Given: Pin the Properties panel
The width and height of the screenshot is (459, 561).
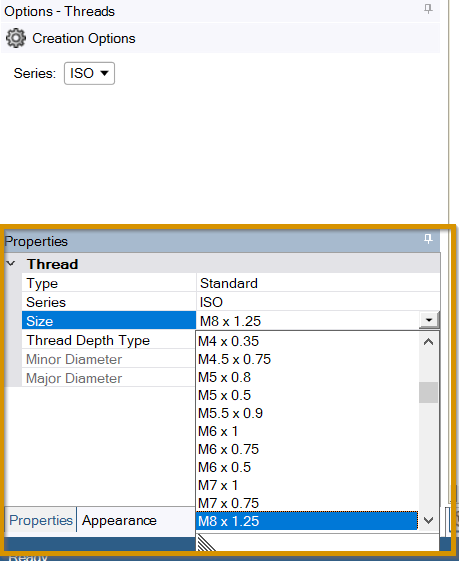Looking at the screenshot, I should 428,239.
